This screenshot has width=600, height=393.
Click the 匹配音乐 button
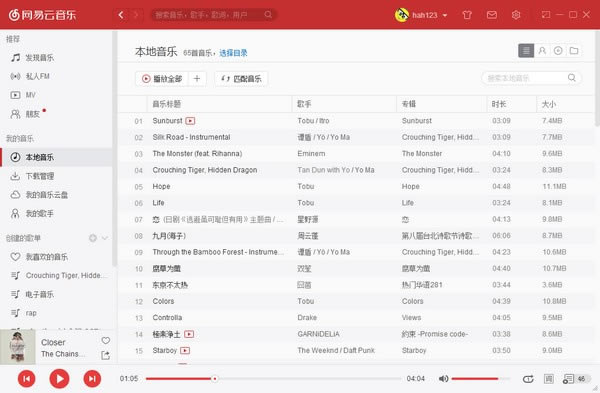241,79
